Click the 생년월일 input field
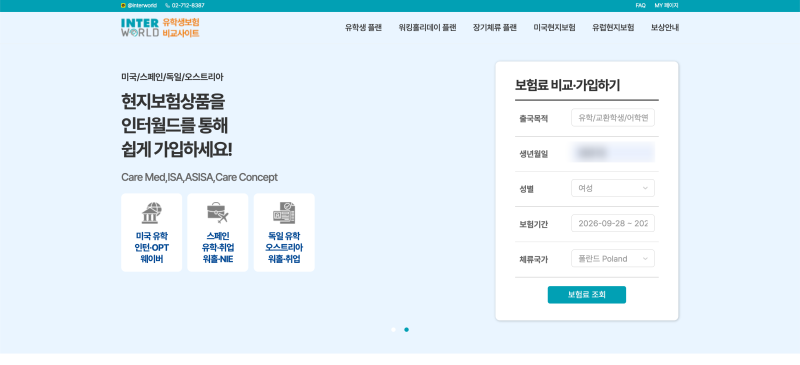The width and height of the screenshot is (800, 365). 613,153
